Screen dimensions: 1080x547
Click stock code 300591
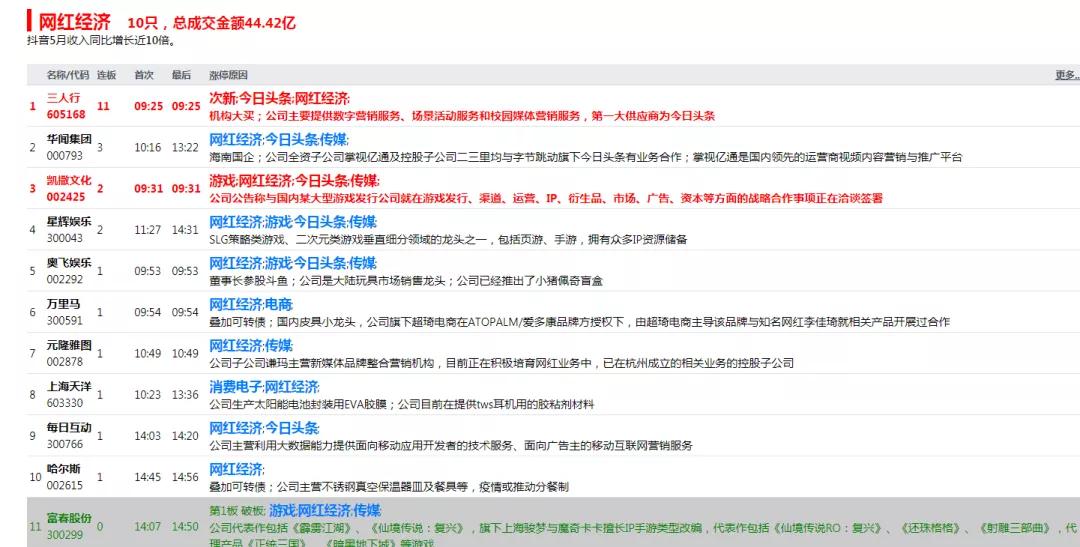65,320
